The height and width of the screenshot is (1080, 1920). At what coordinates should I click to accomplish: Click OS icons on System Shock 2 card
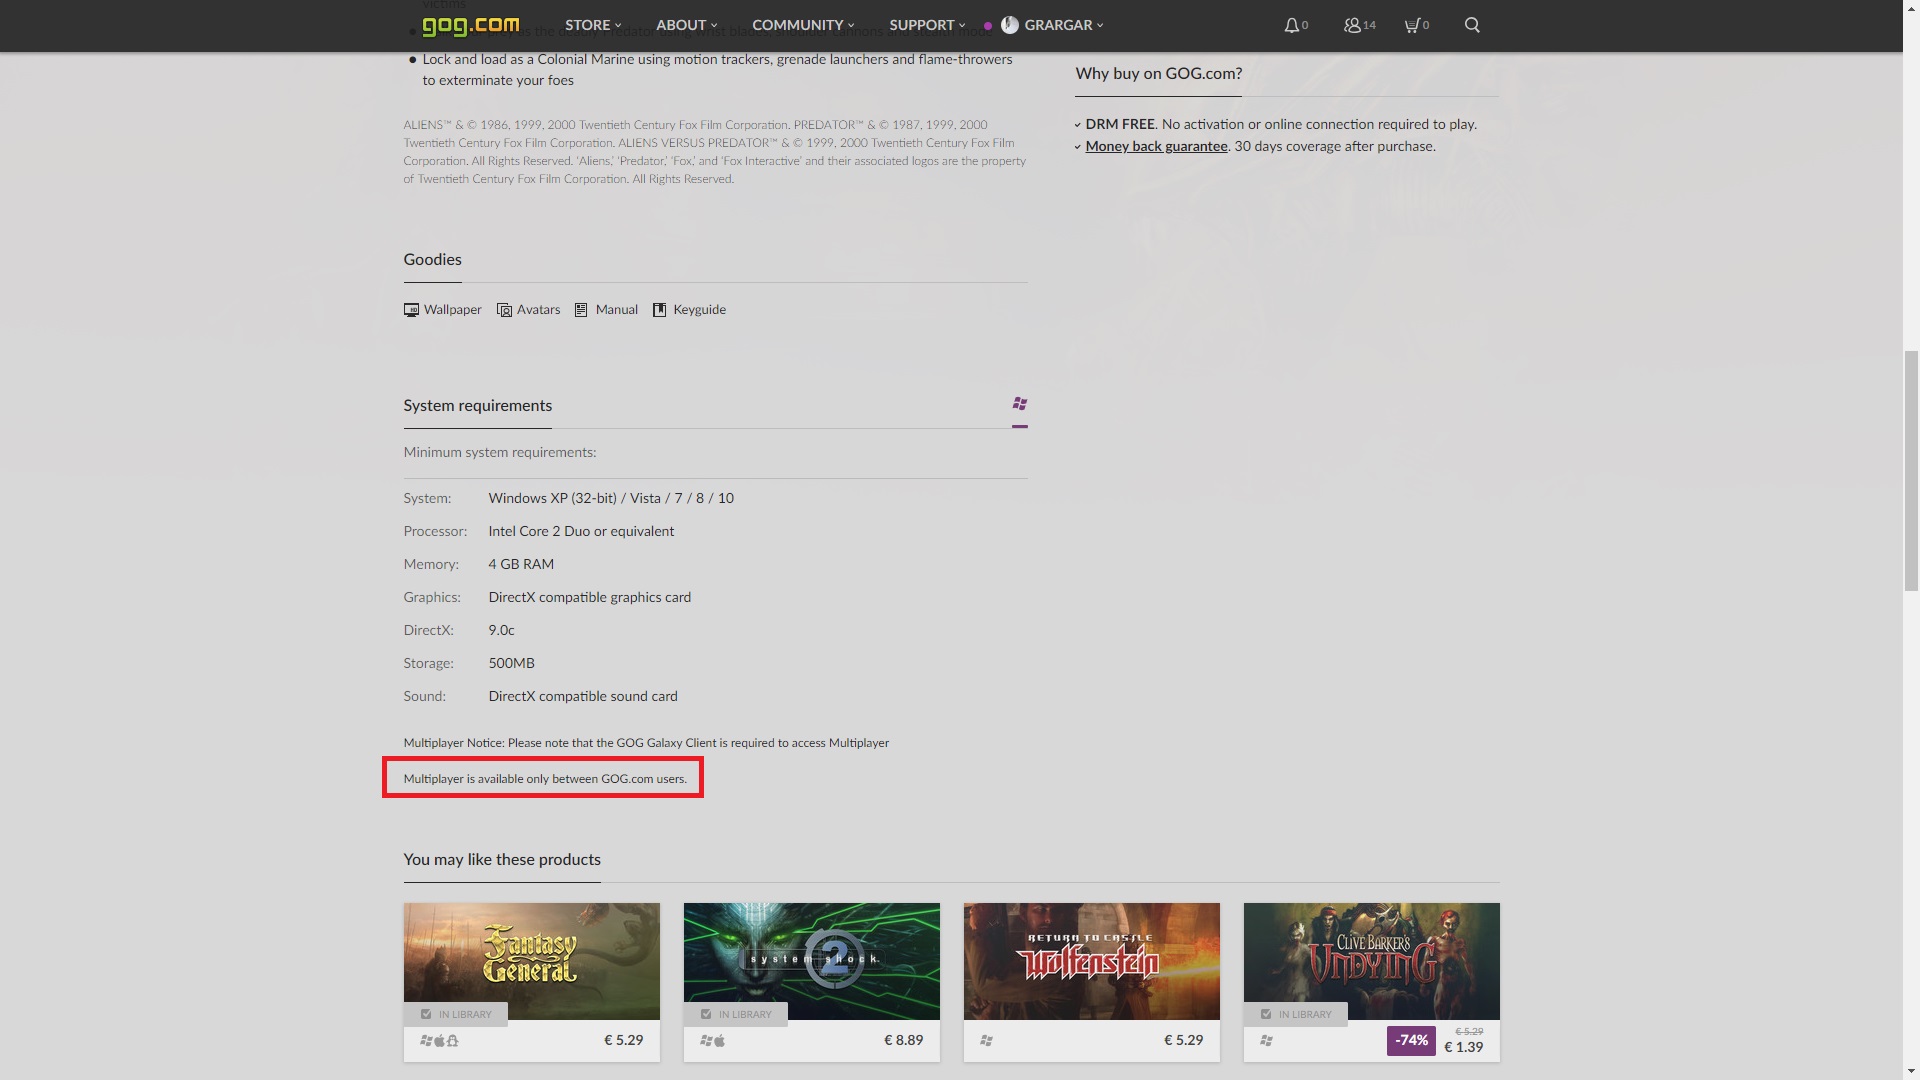tap(712, 1041)
